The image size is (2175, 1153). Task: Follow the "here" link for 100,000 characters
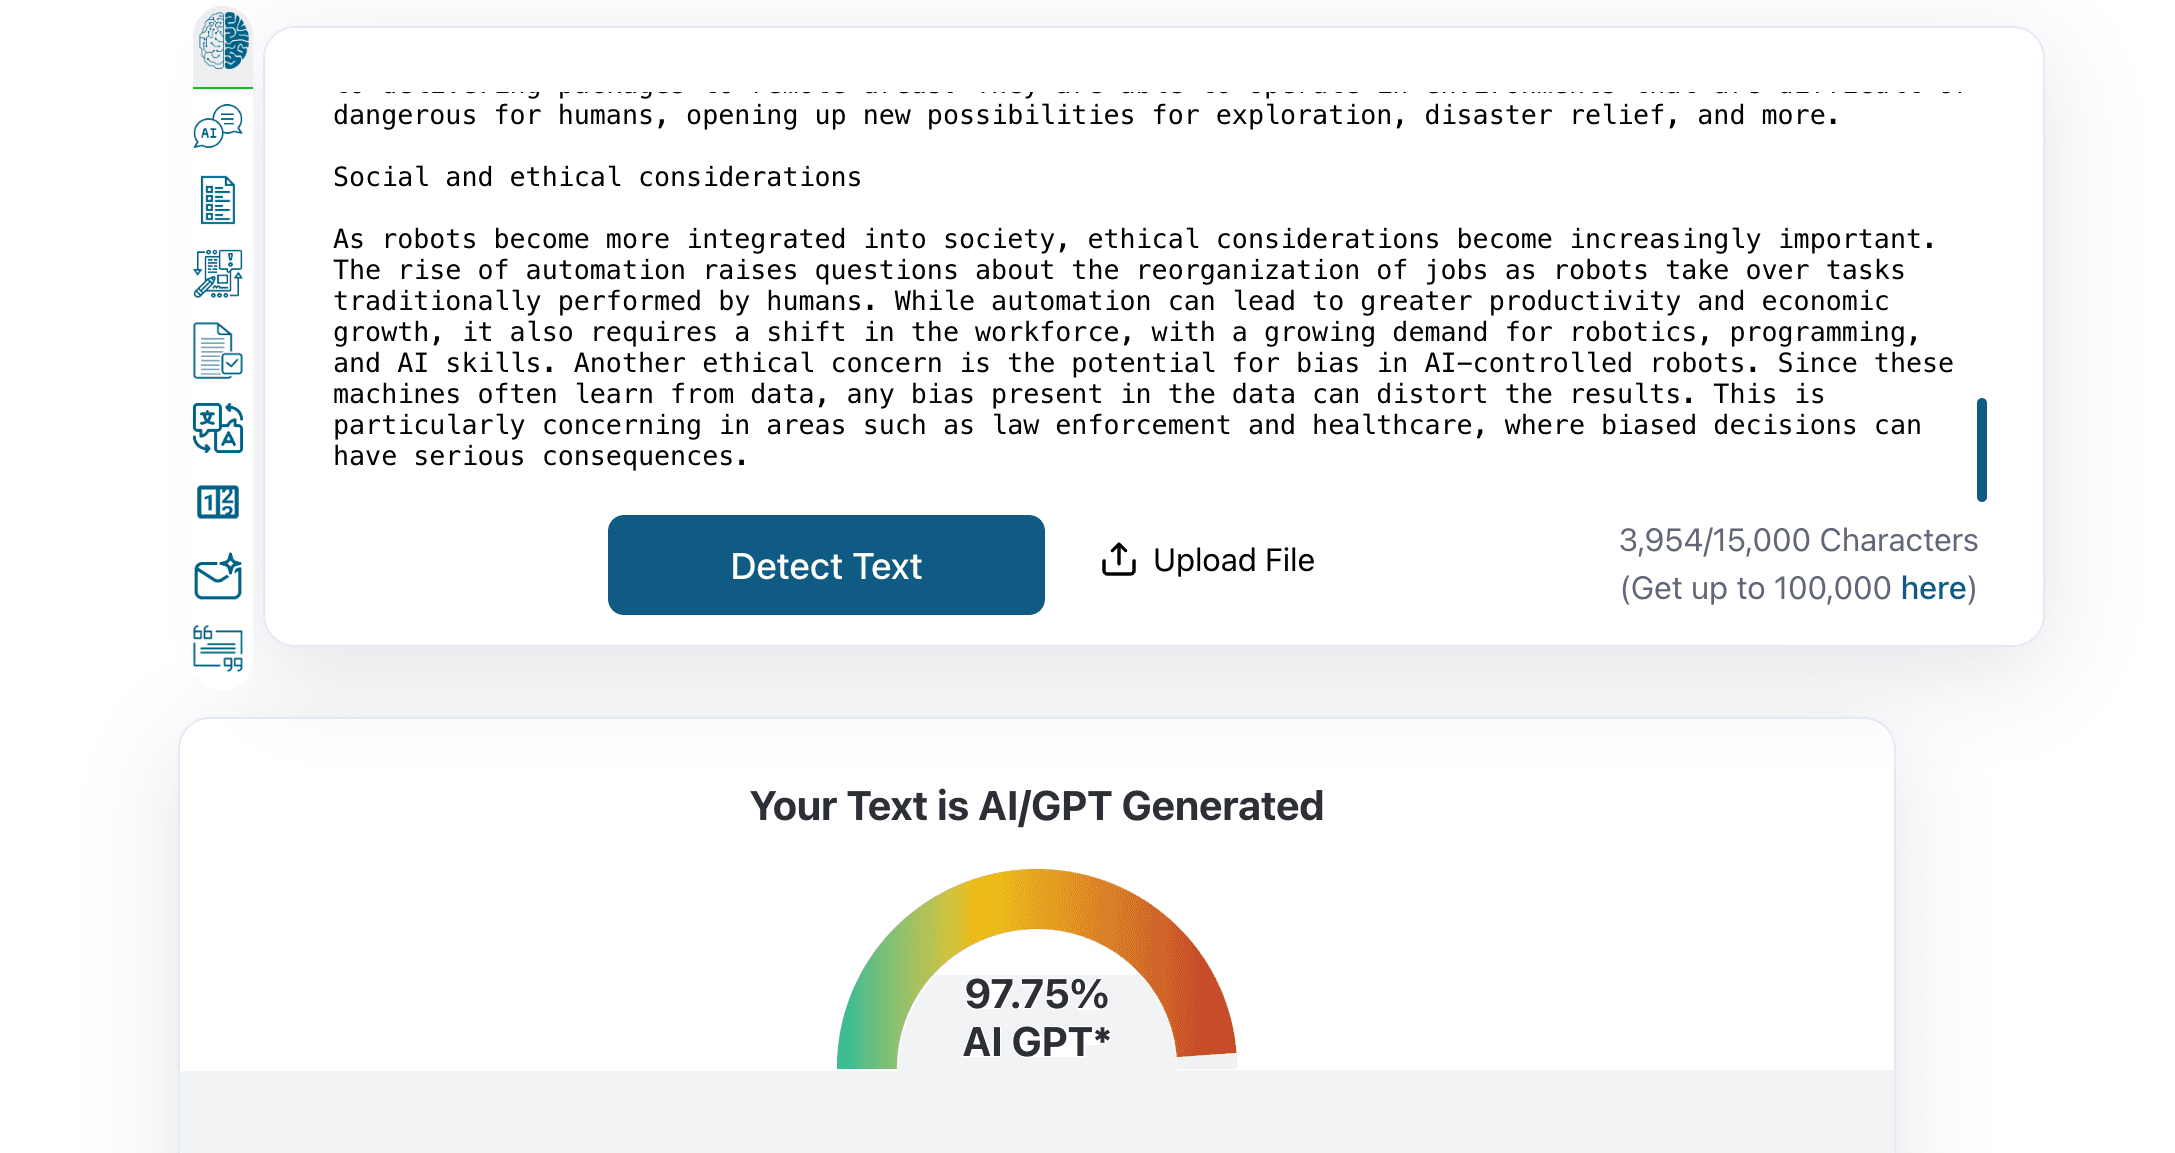tap(1933, 588)
